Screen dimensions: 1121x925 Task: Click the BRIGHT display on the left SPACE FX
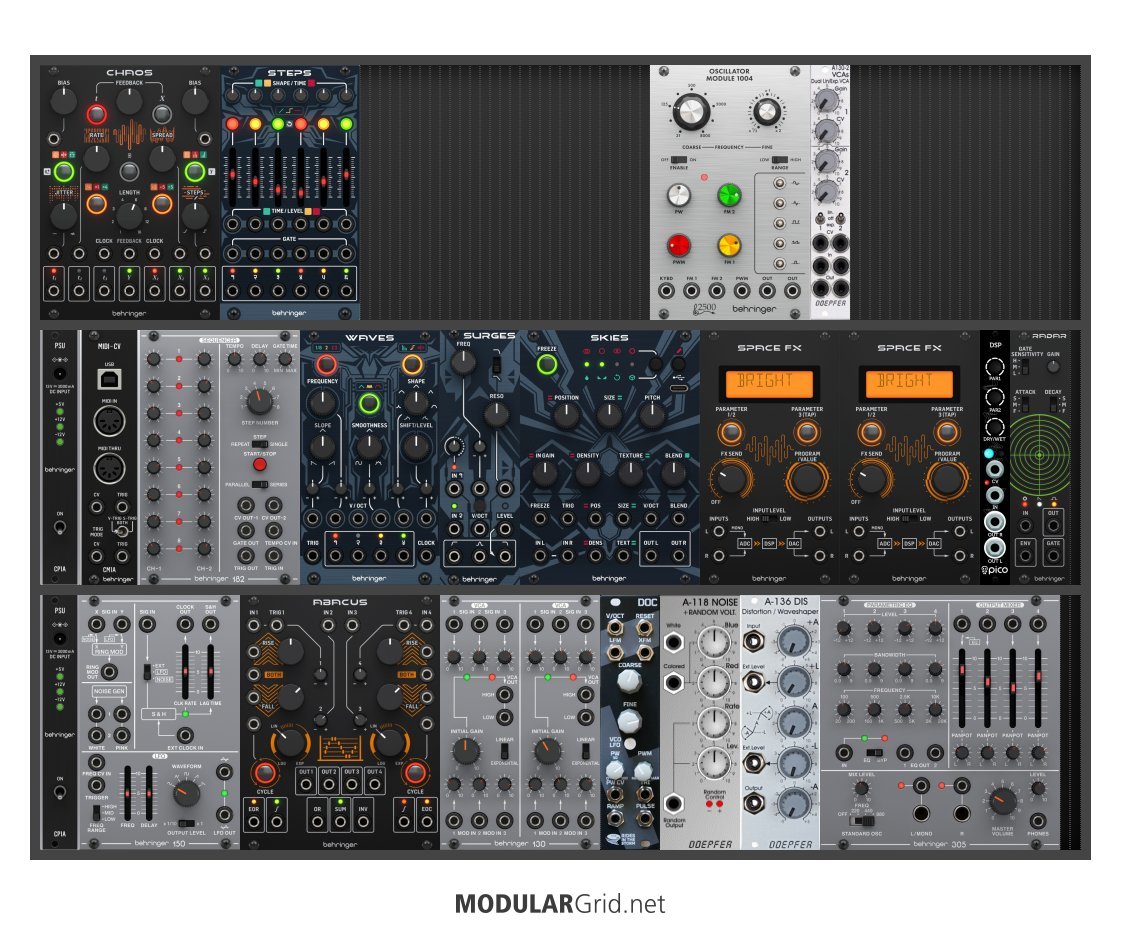point(769,382)
